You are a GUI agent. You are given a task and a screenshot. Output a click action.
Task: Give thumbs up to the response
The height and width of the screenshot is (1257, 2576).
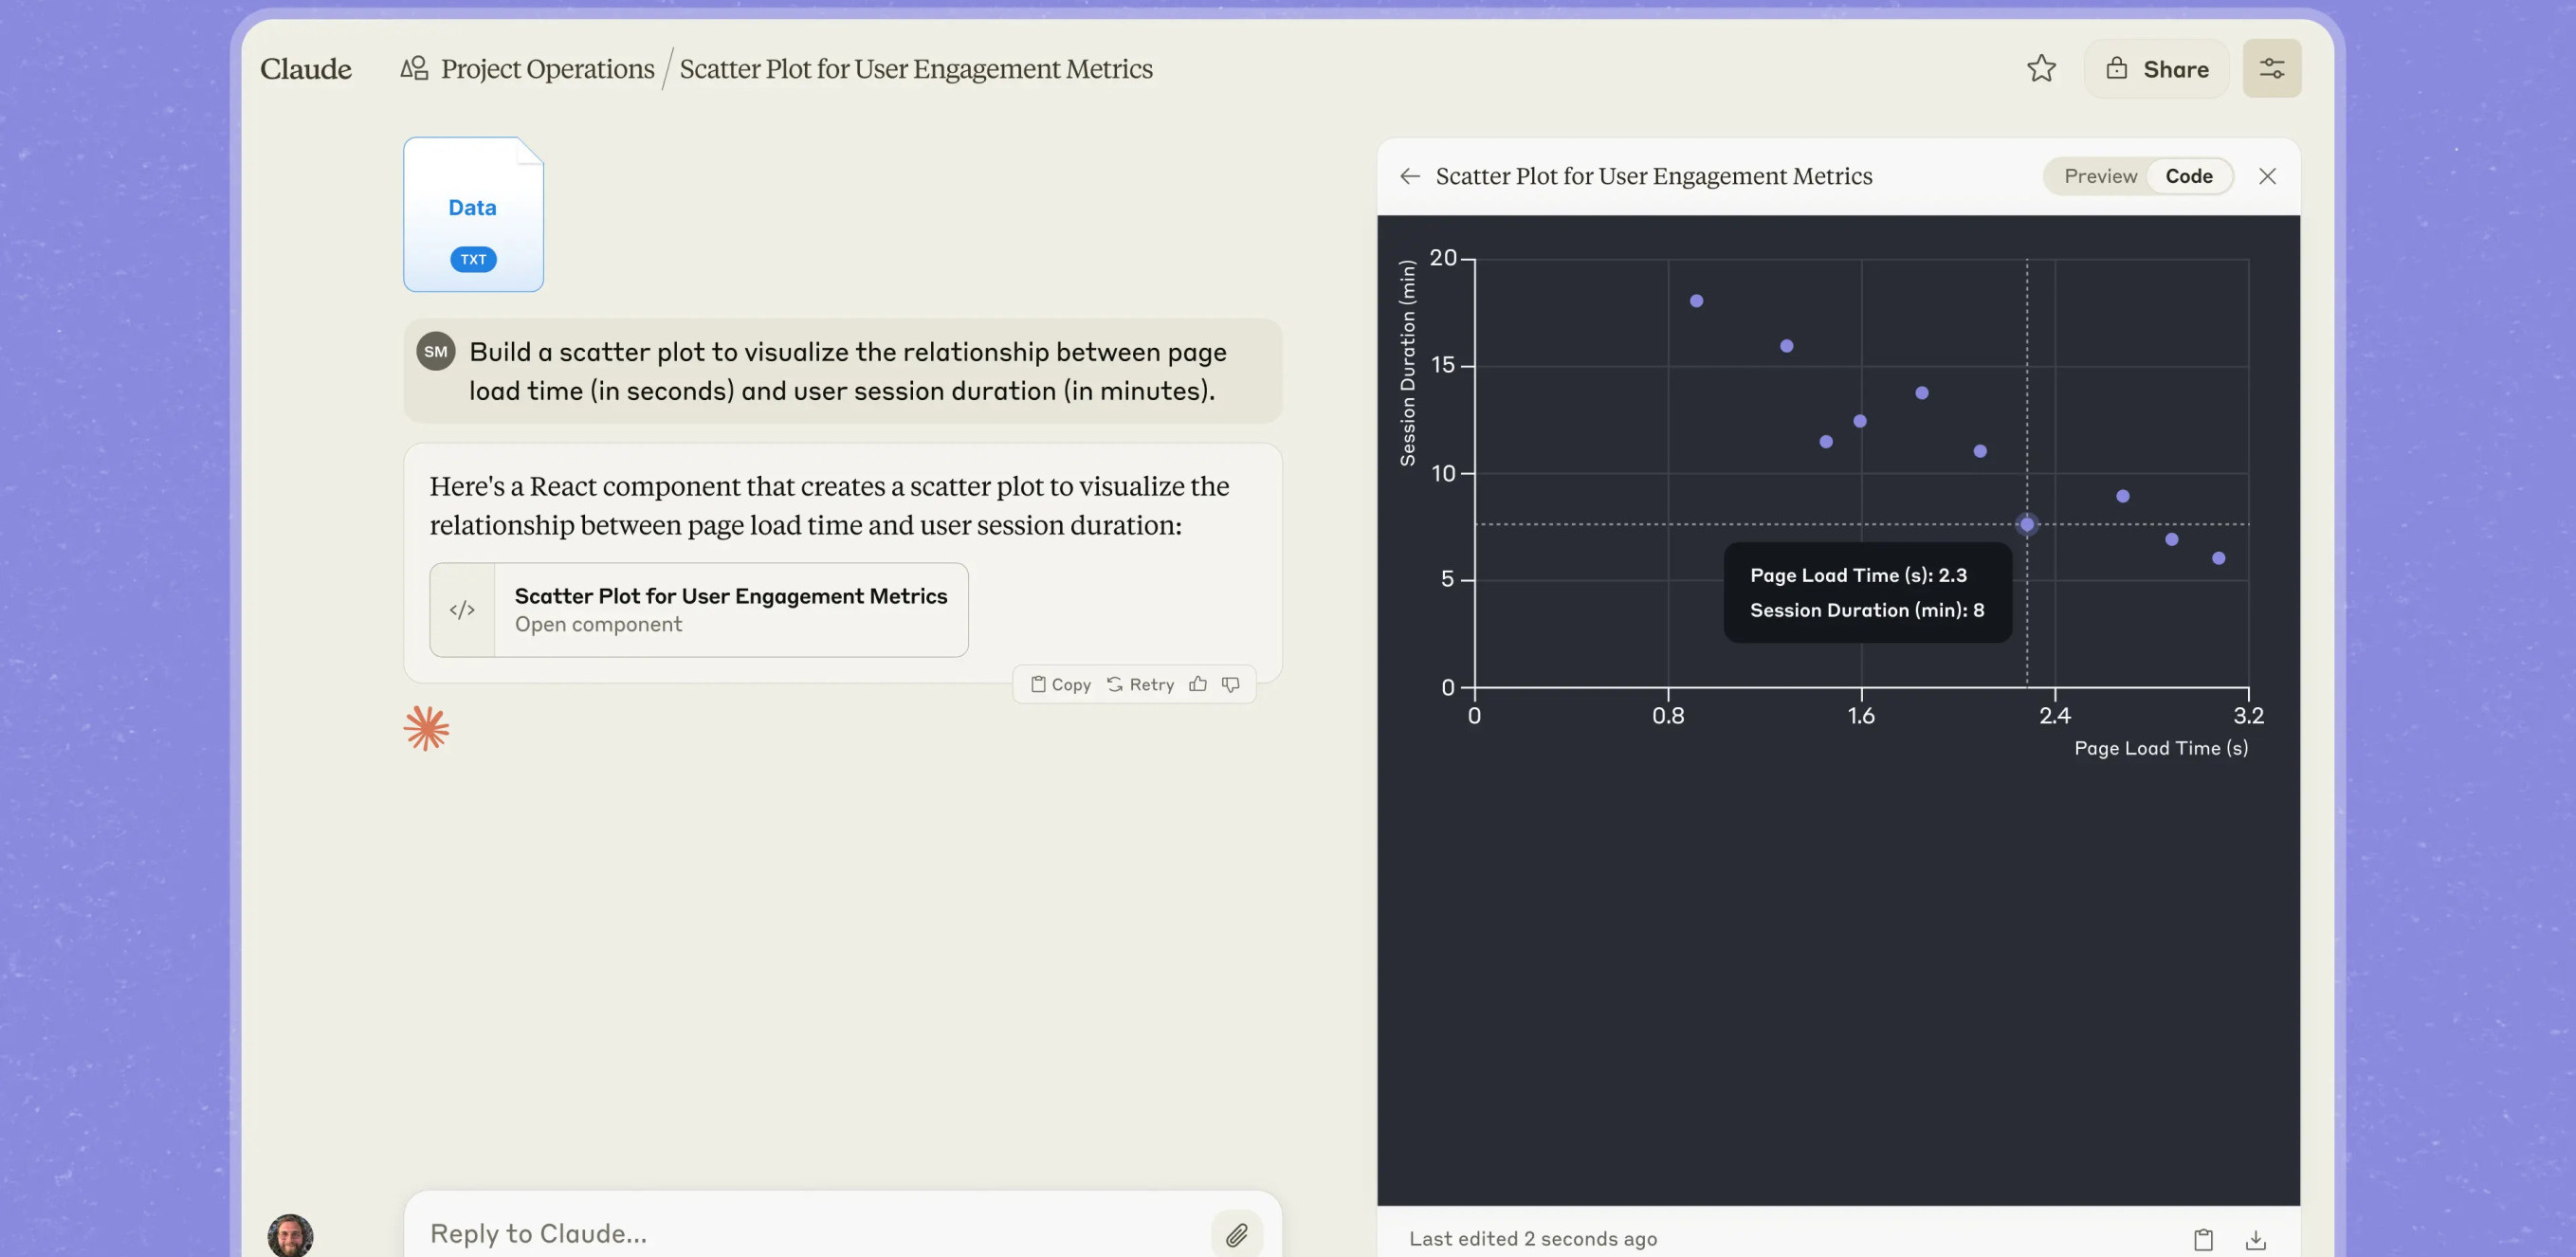(x=1198, y=684)
